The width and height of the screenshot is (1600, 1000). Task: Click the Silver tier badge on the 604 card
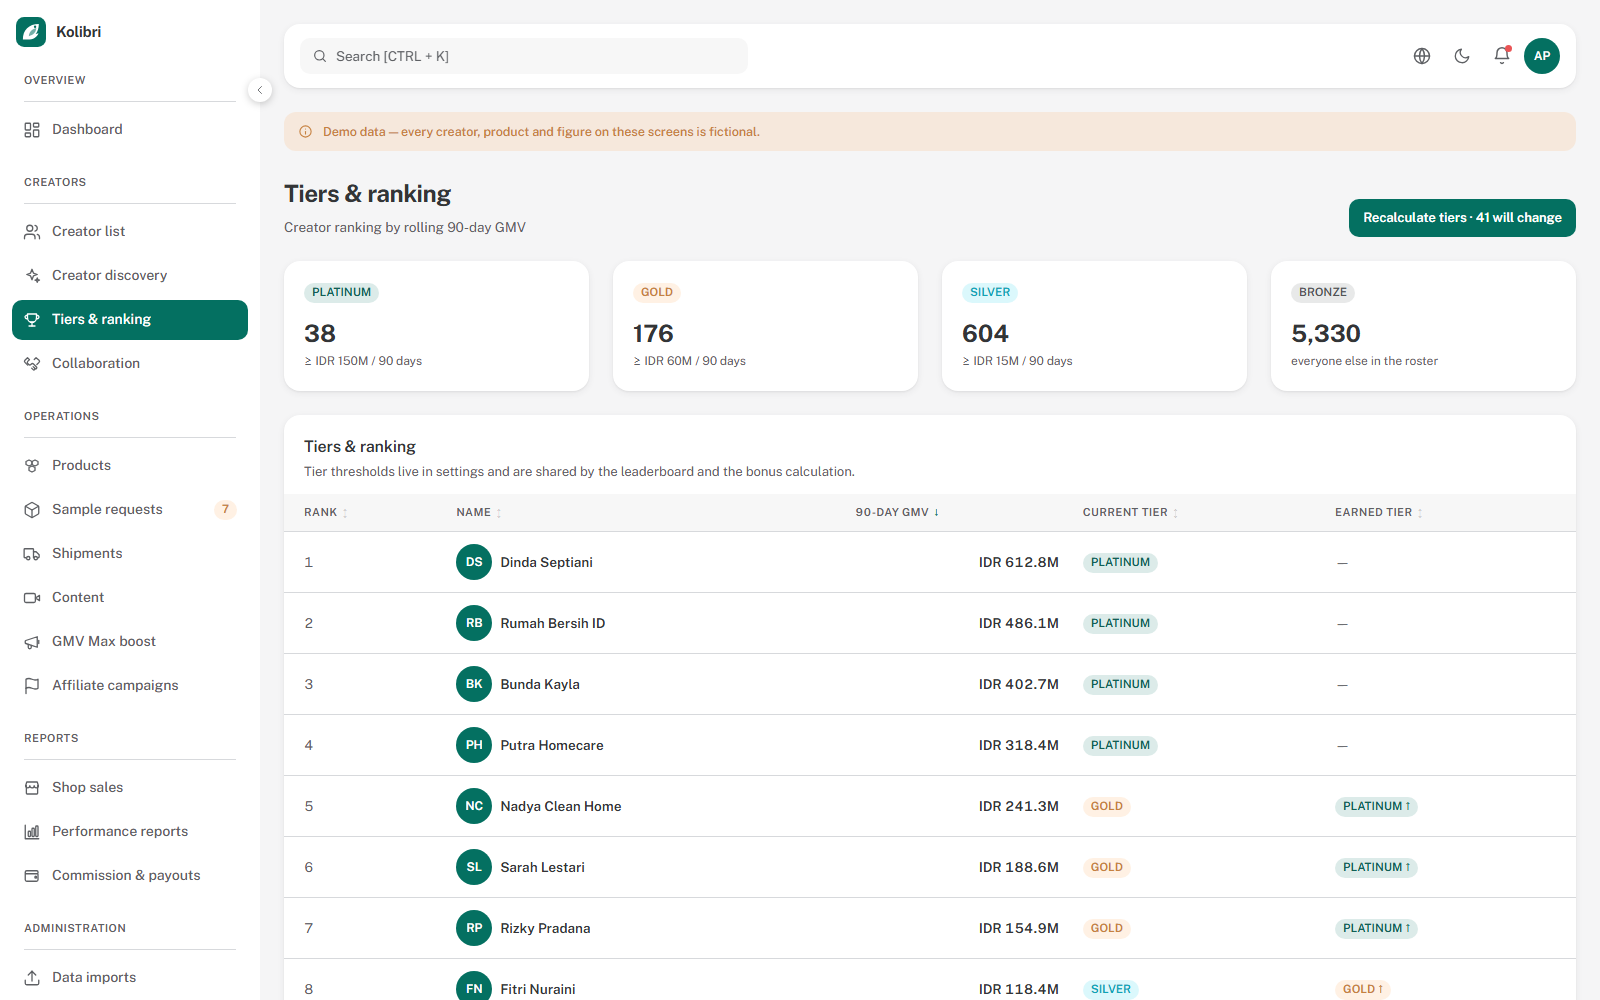coord(990,292)
